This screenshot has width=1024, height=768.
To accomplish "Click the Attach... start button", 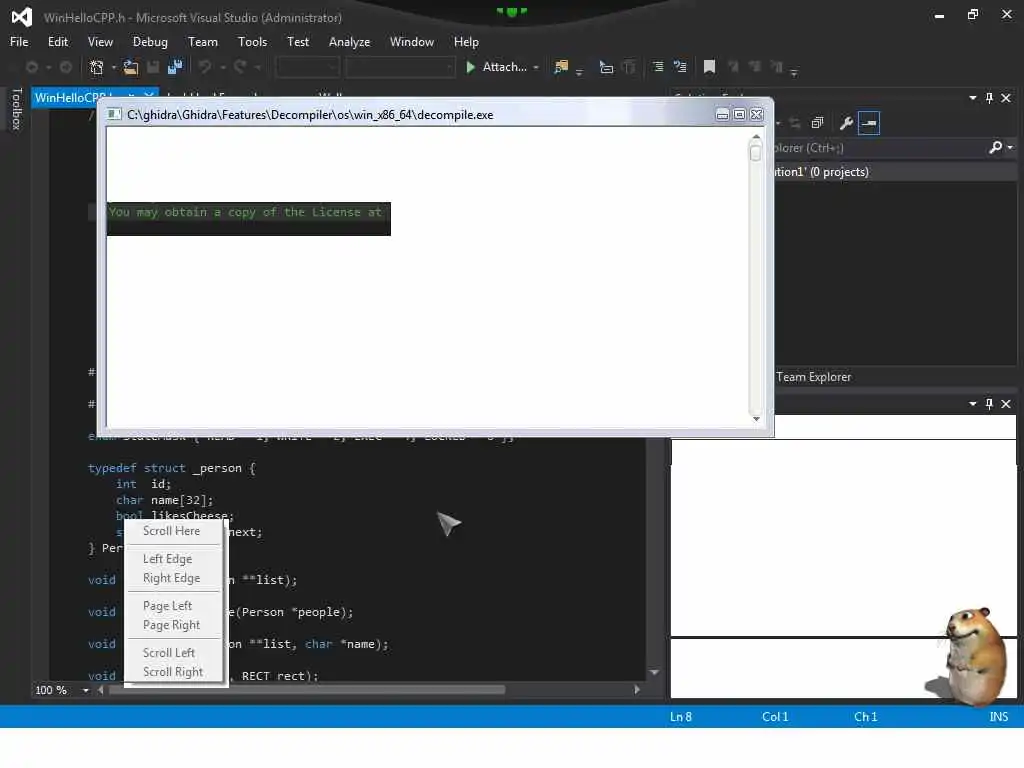I will click(x=497, y=67).
